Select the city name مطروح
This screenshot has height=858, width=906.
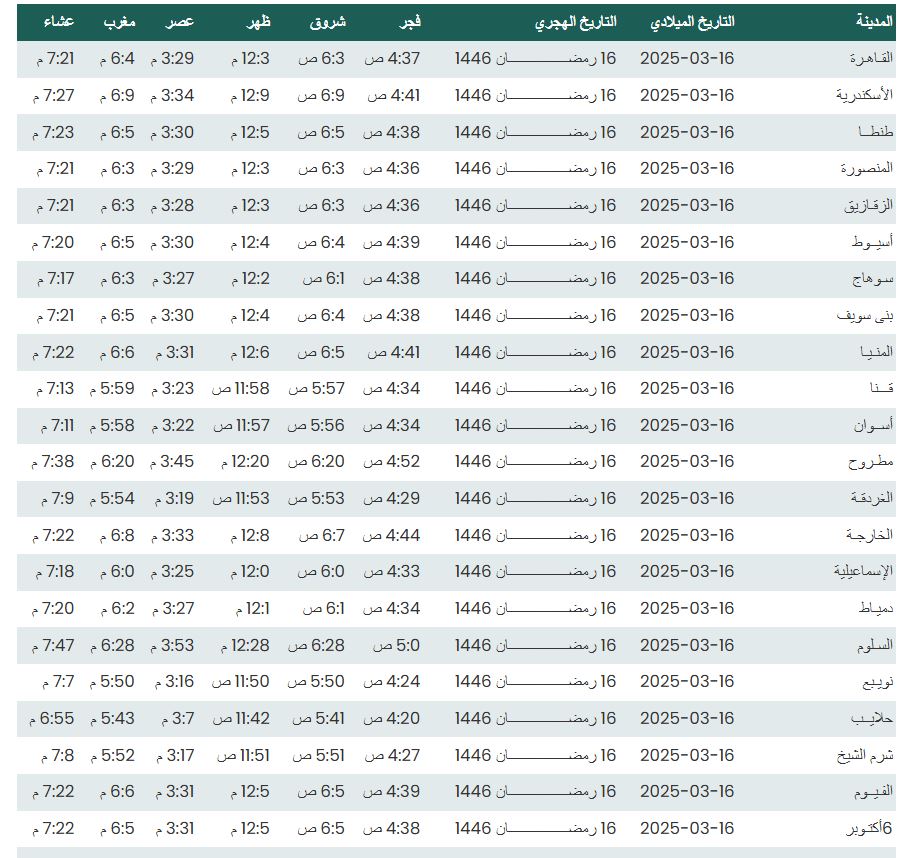pyautogui.click(x=870, y=462)
